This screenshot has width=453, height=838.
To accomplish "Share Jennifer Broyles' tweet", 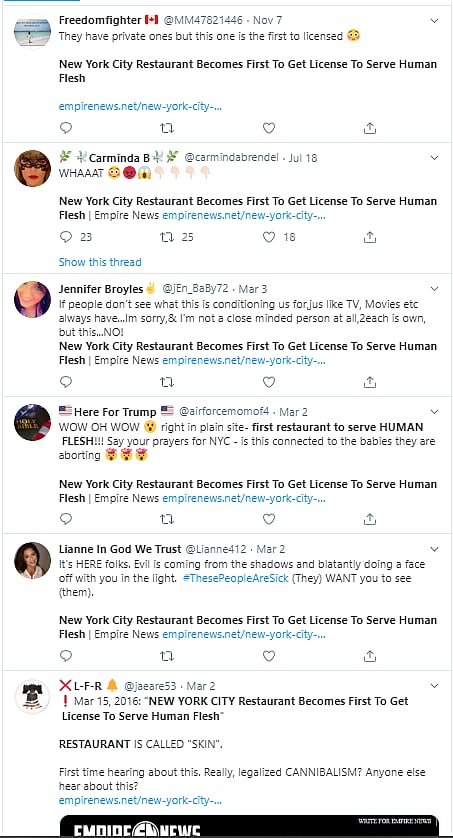I will click(x=370, y=382).
